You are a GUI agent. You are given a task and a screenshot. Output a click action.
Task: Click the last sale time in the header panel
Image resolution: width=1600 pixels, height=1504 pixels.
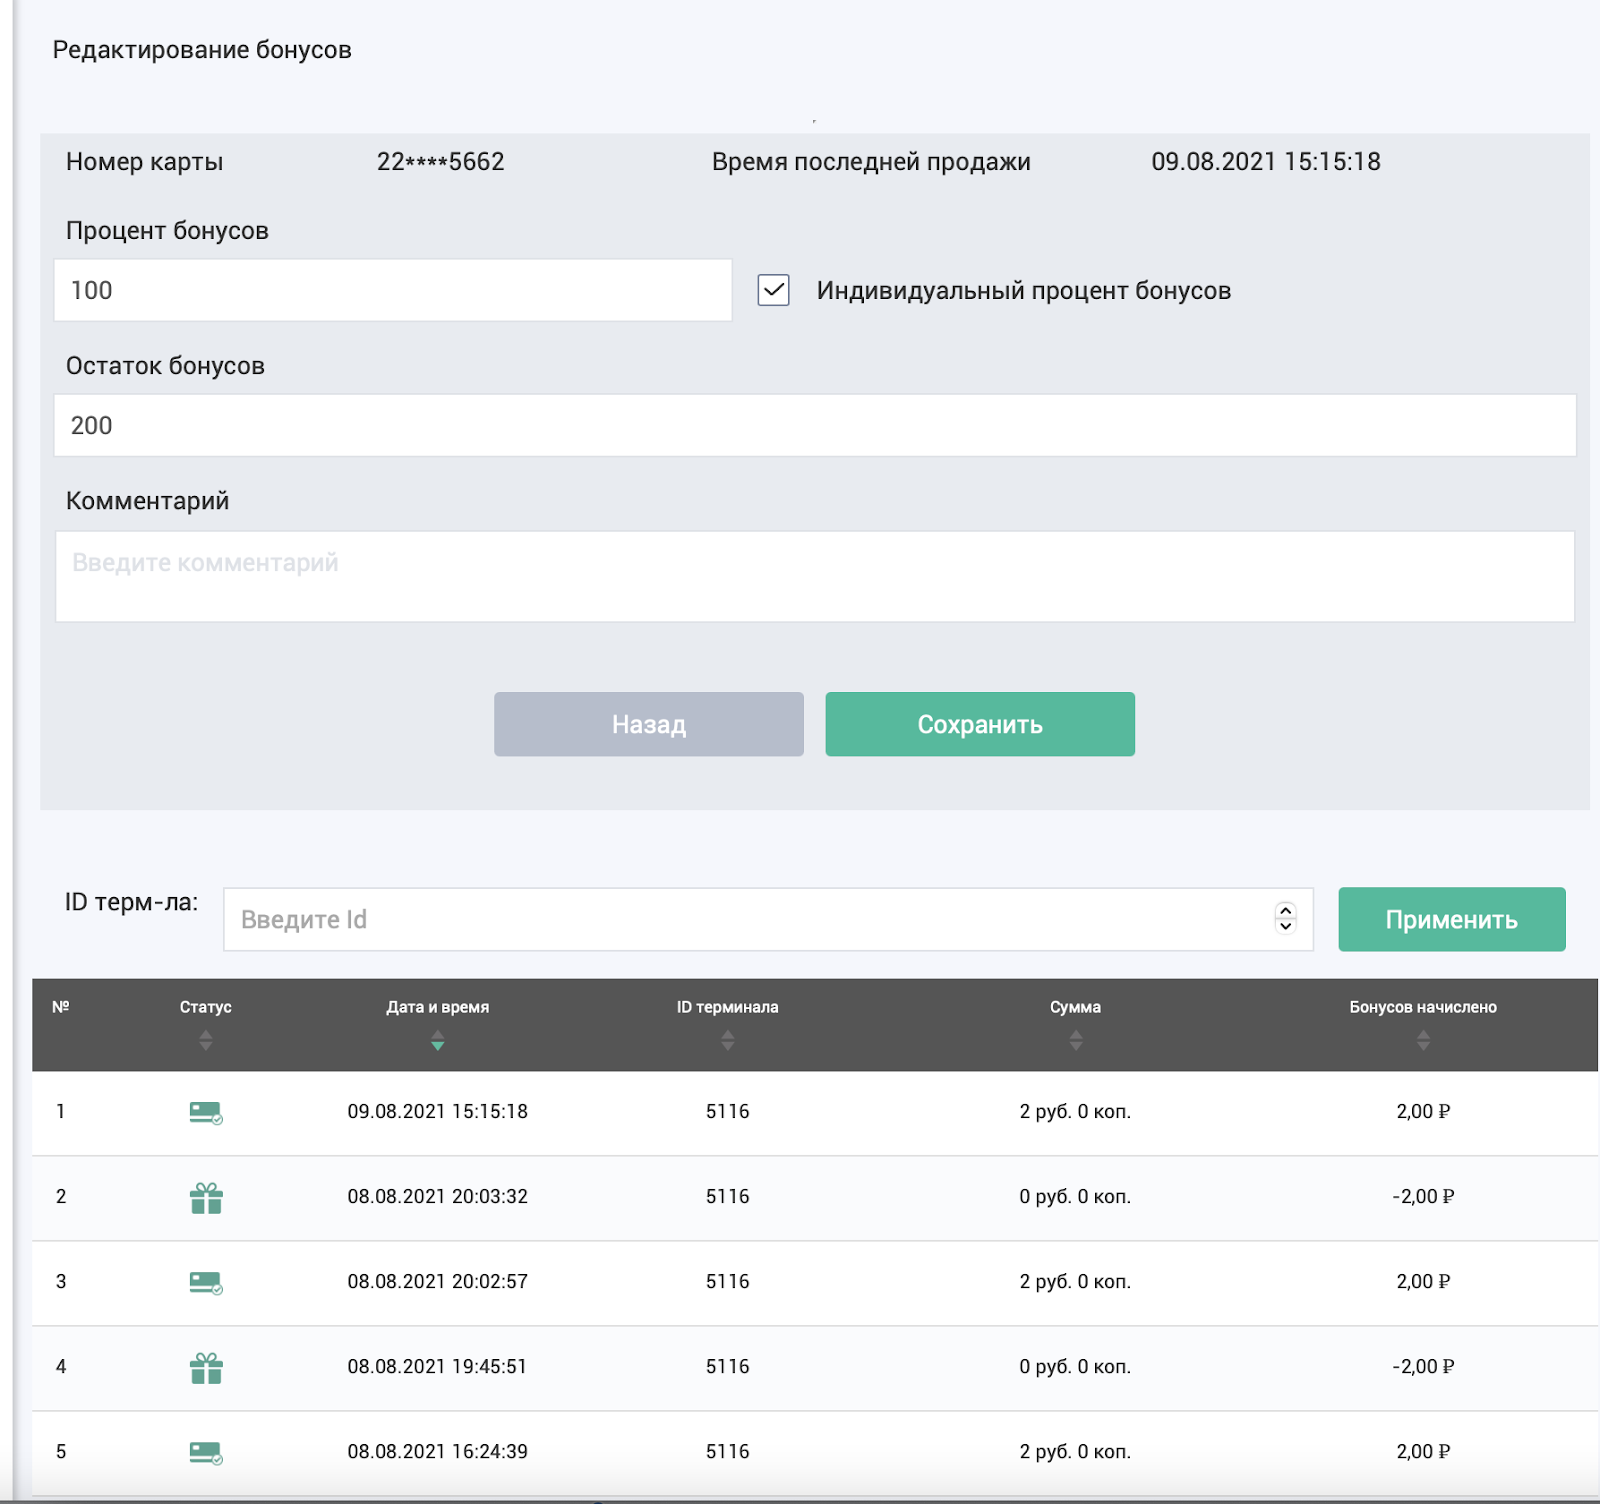(1266, 161)
